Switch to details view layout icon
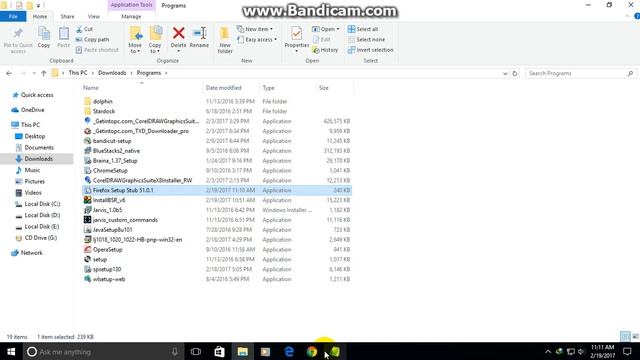Image resolution: width=640 pixels, height=360 pixels. point(625,336)
